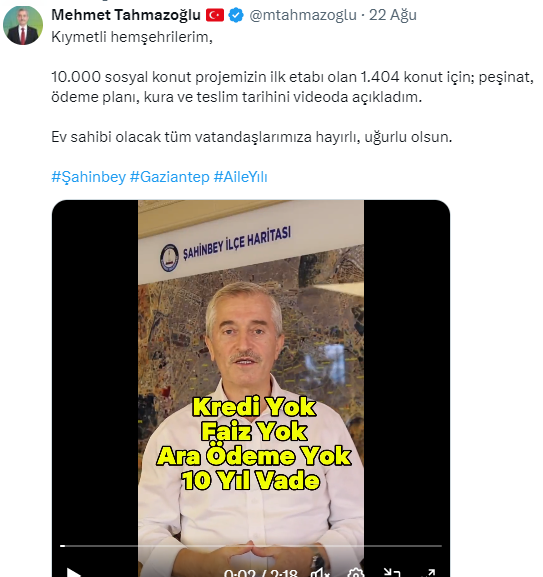The image size is (543, 577).
Task: Play the video with the play button
Action: click(73, 572)
